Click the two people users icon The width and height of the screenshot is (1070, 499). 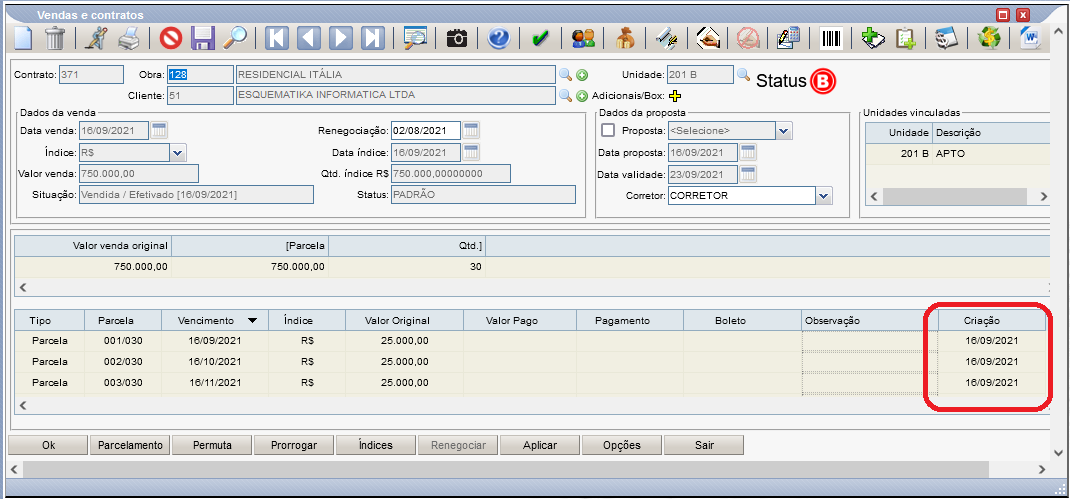pos(583,38)
